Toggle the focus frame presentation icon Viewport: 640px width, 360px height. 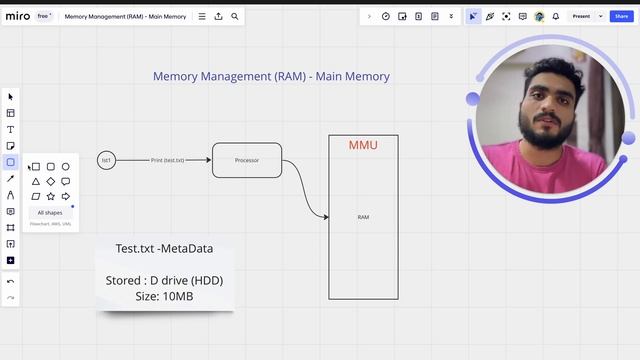click(x=506, y=16)
